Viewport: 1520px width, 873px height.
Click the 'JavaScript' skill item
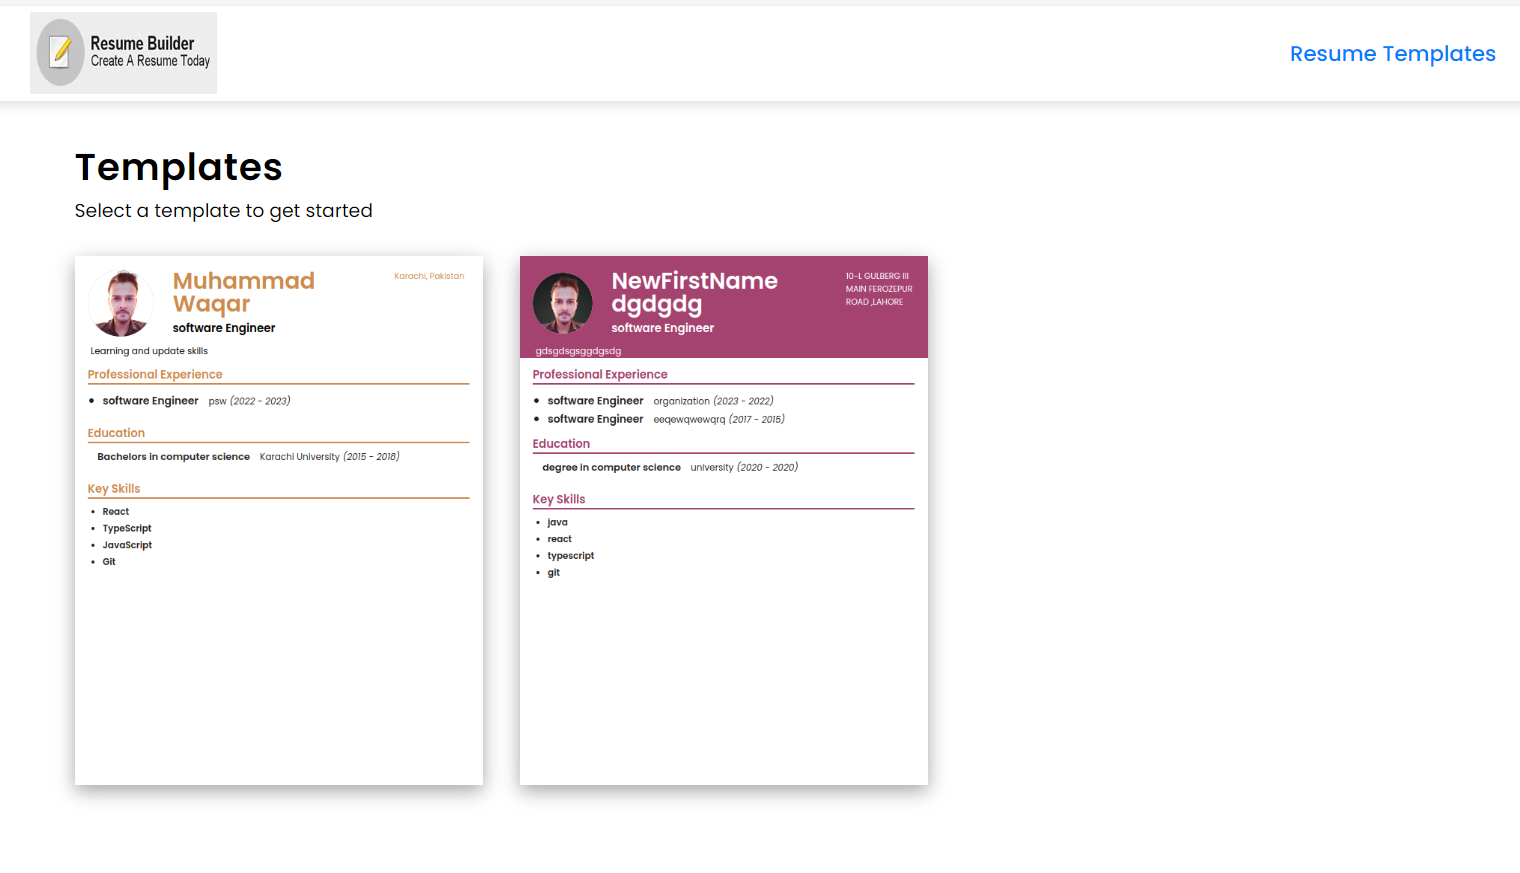click(x=127, y=546)
